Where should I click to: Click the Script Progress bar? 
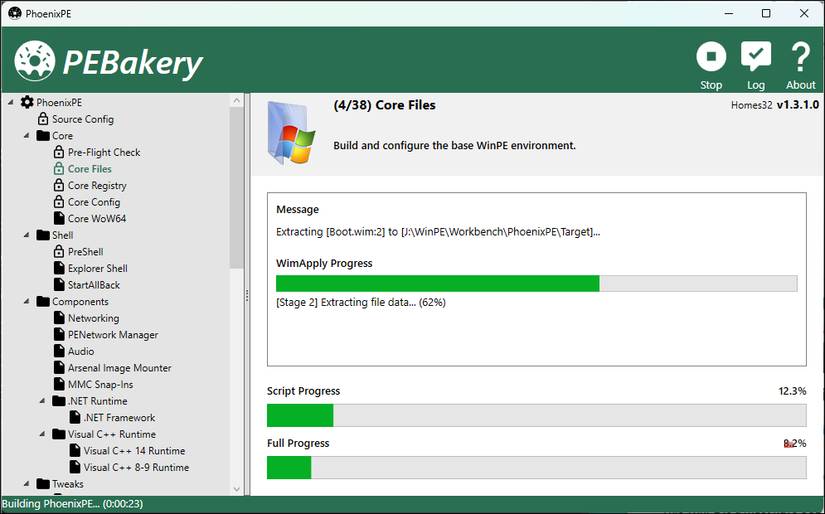coord(537,415)
